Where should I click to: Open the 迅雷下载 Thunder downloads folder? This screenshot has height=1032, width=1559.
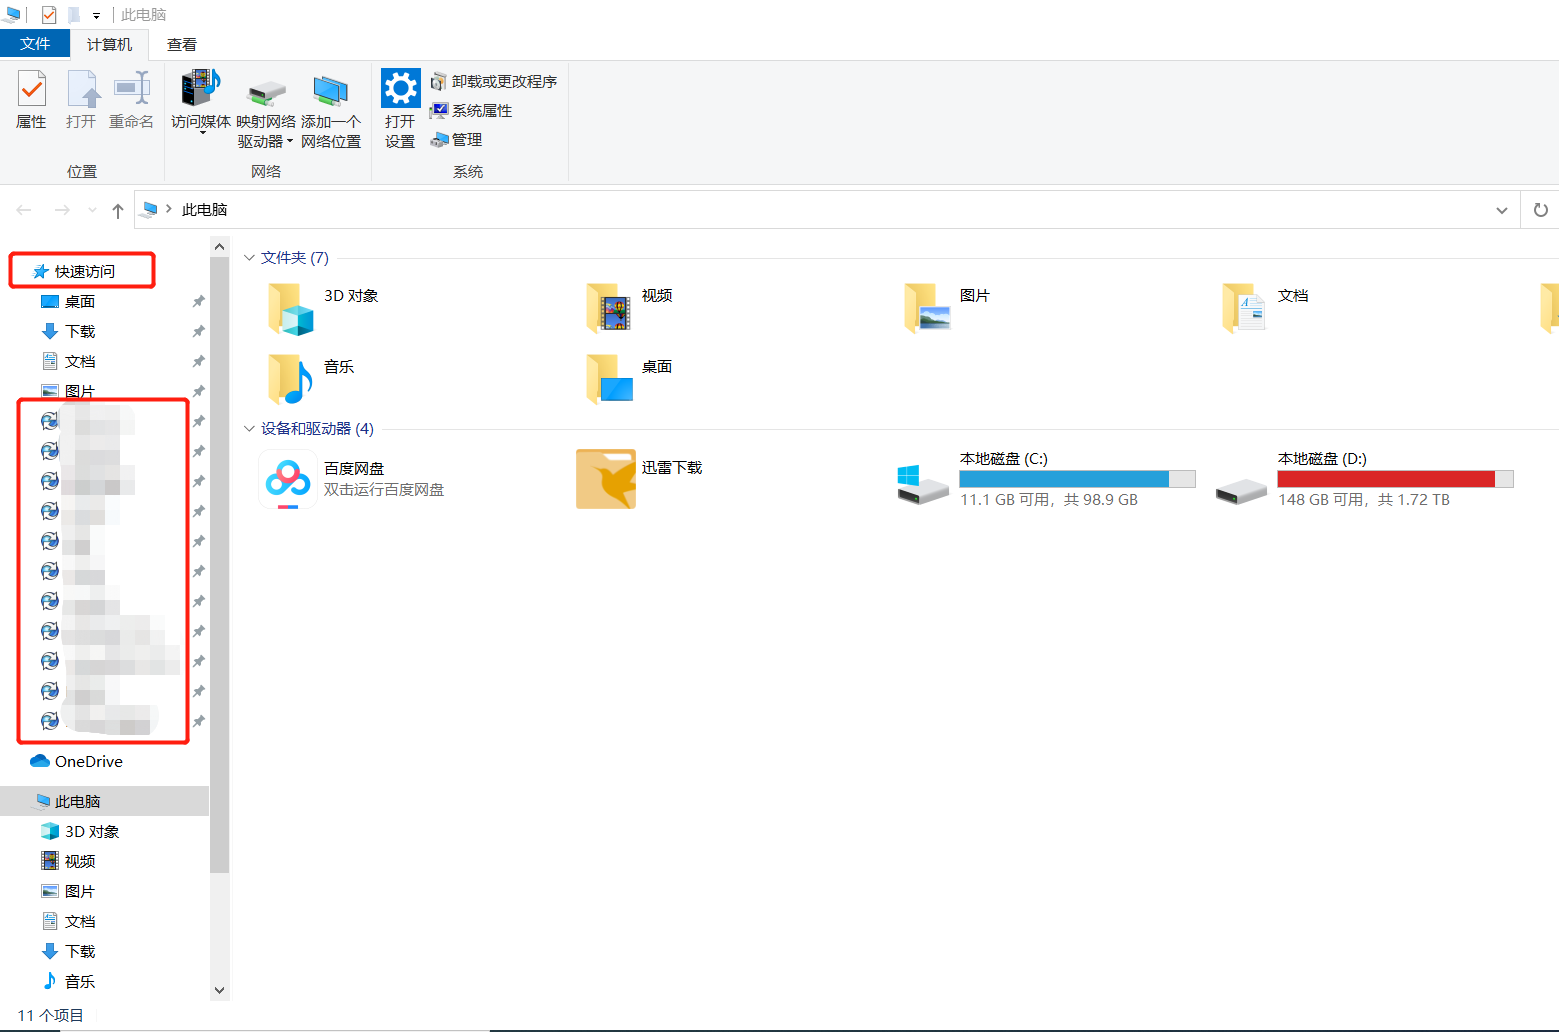605,479
